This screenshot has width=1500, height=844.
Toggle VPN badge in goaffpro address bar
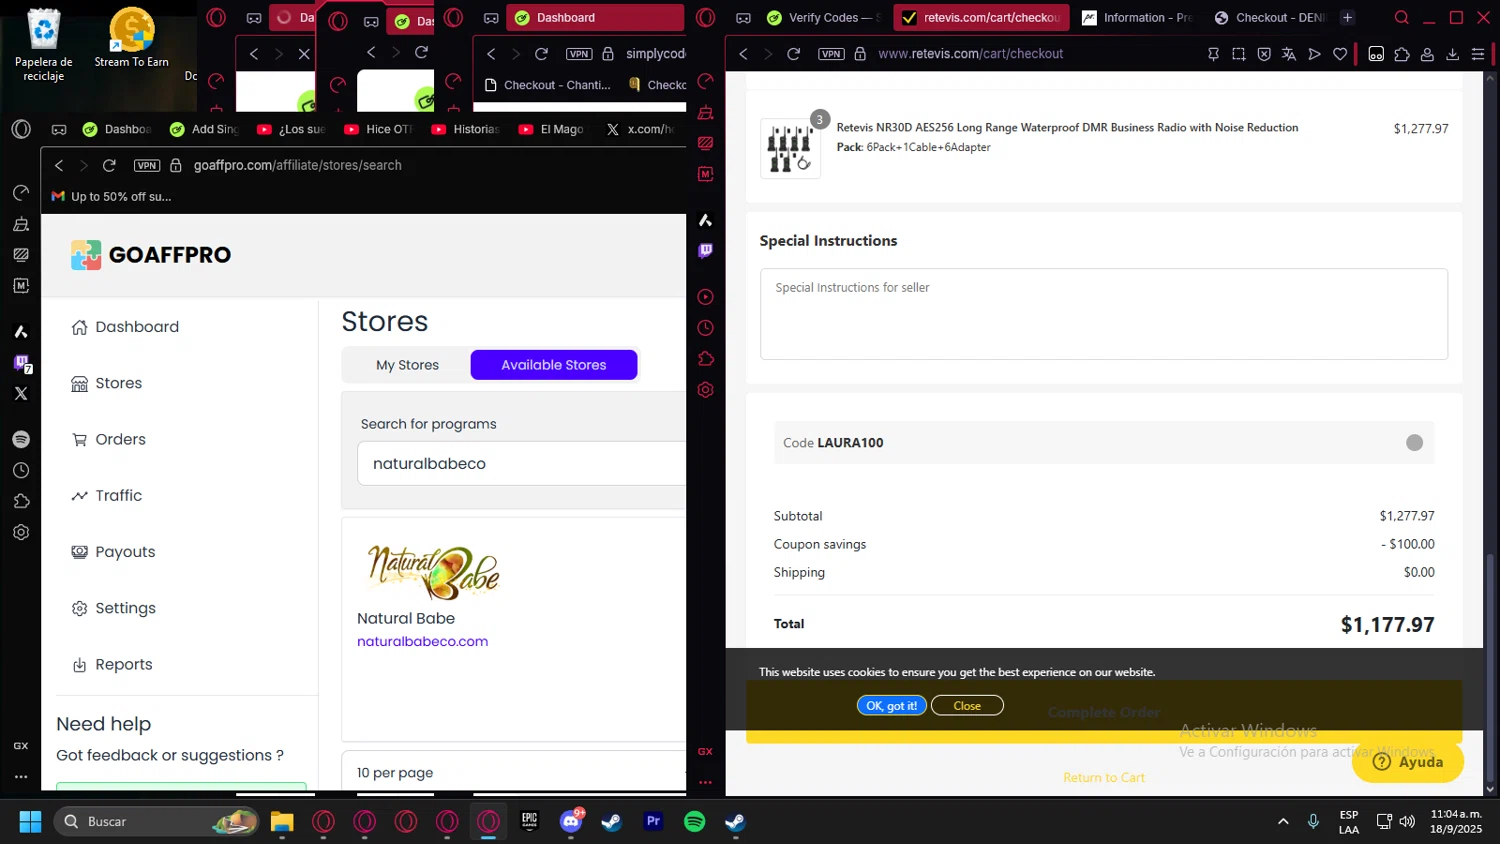point(147,165)
